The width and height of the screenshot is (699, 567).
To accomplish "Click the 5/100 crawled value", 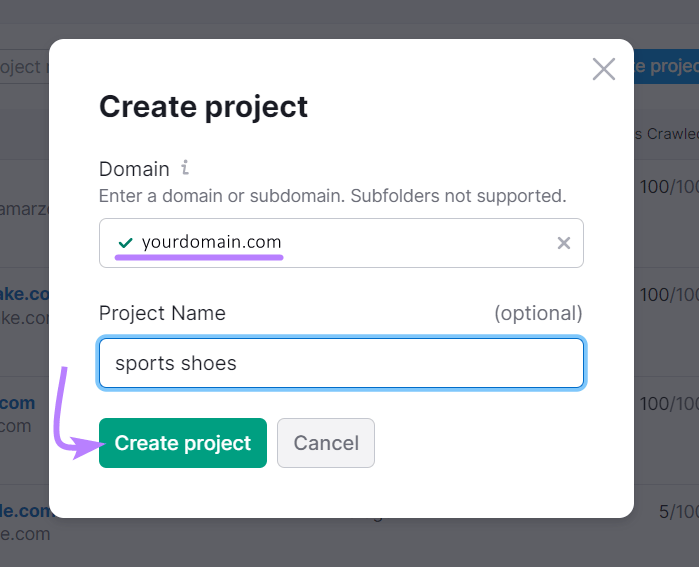I will 677,511.
